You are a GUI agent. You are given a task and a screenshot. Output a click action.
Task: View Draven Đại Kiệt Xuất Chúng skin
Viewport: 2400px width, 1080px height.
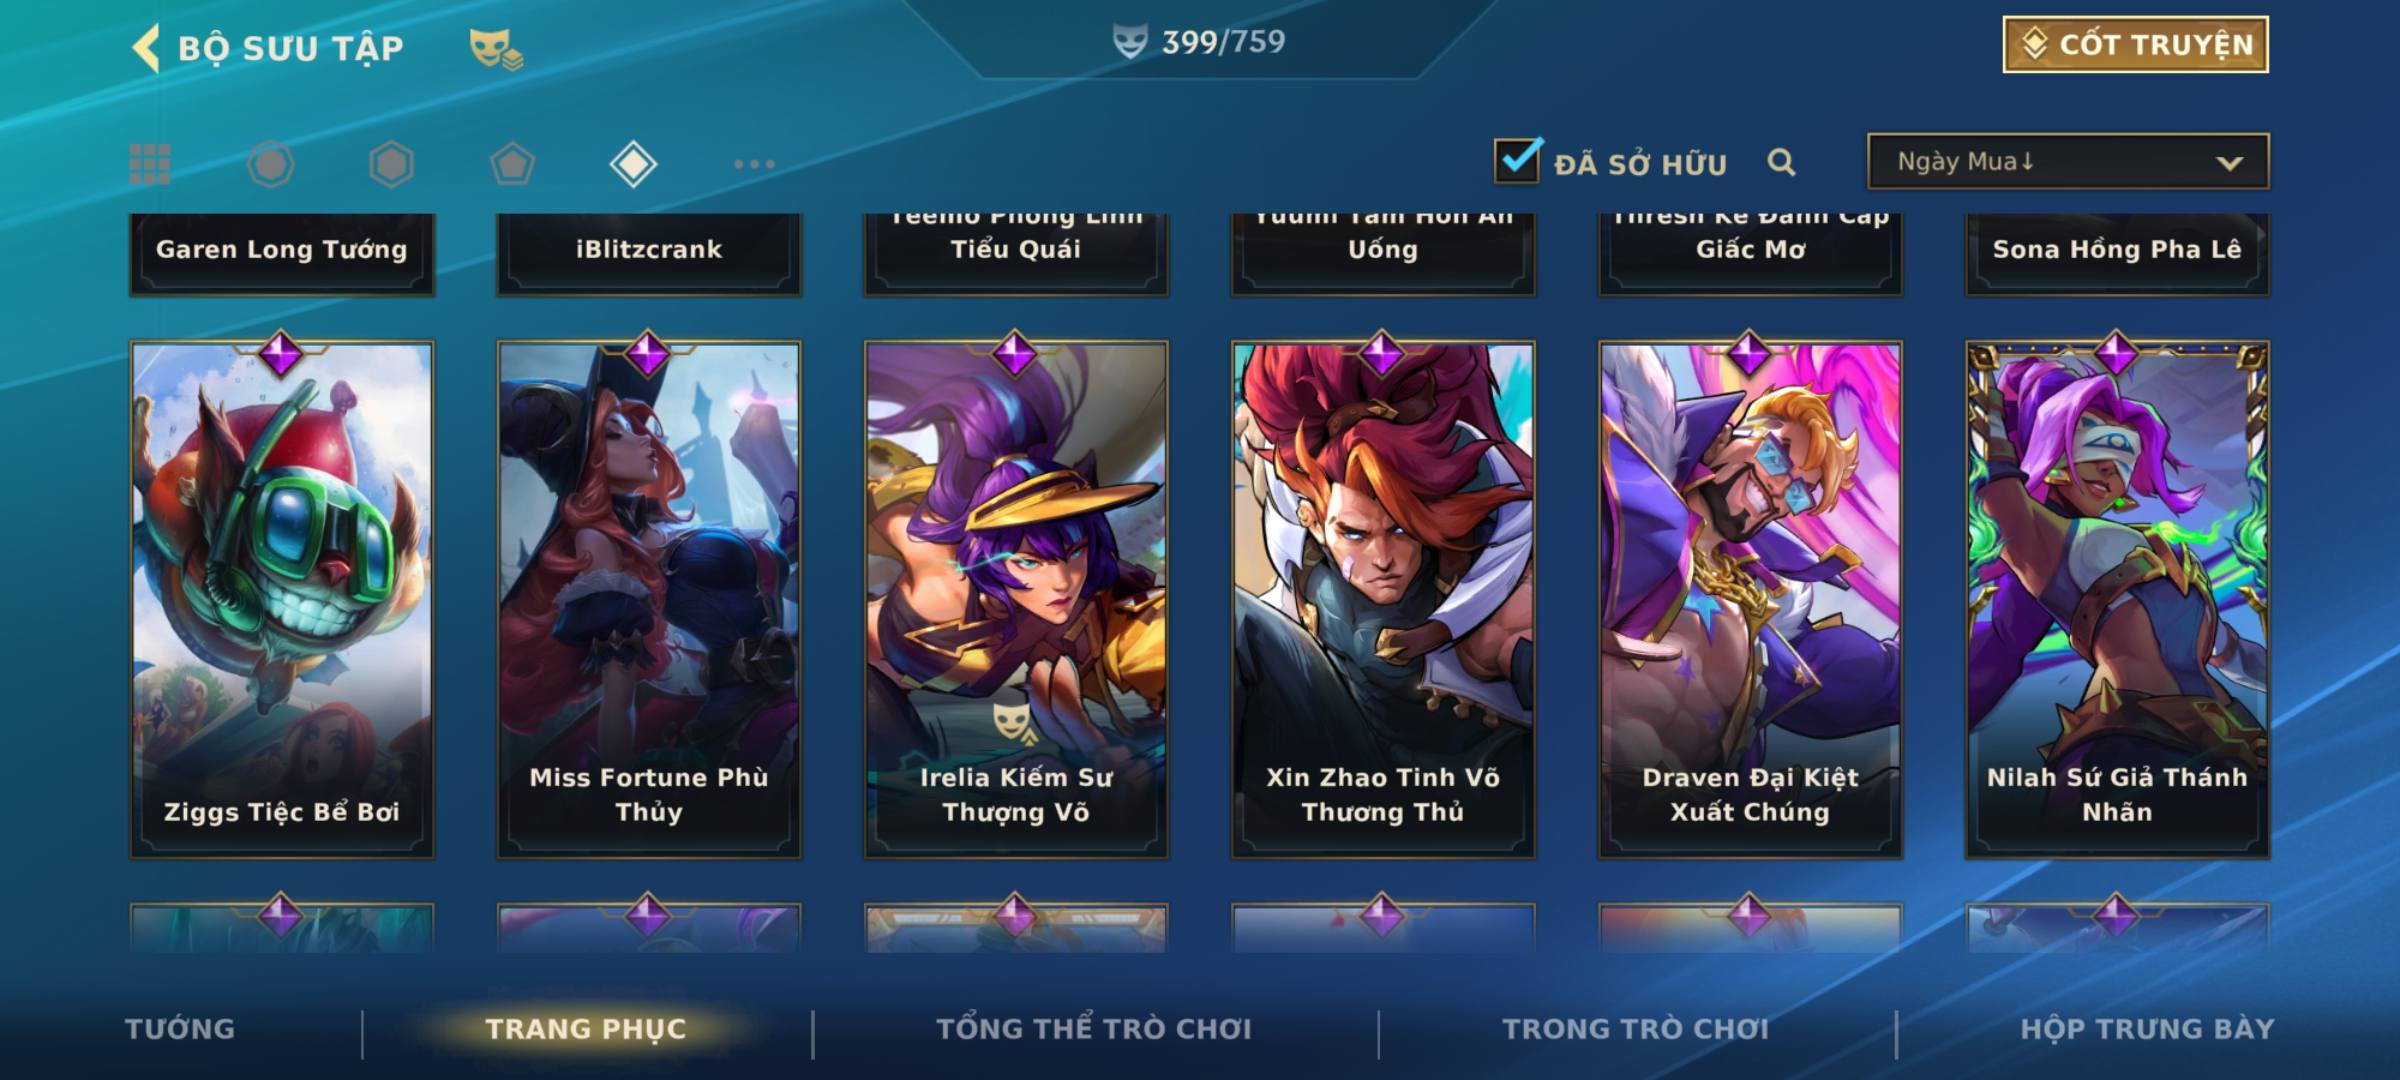[1750, 599]
